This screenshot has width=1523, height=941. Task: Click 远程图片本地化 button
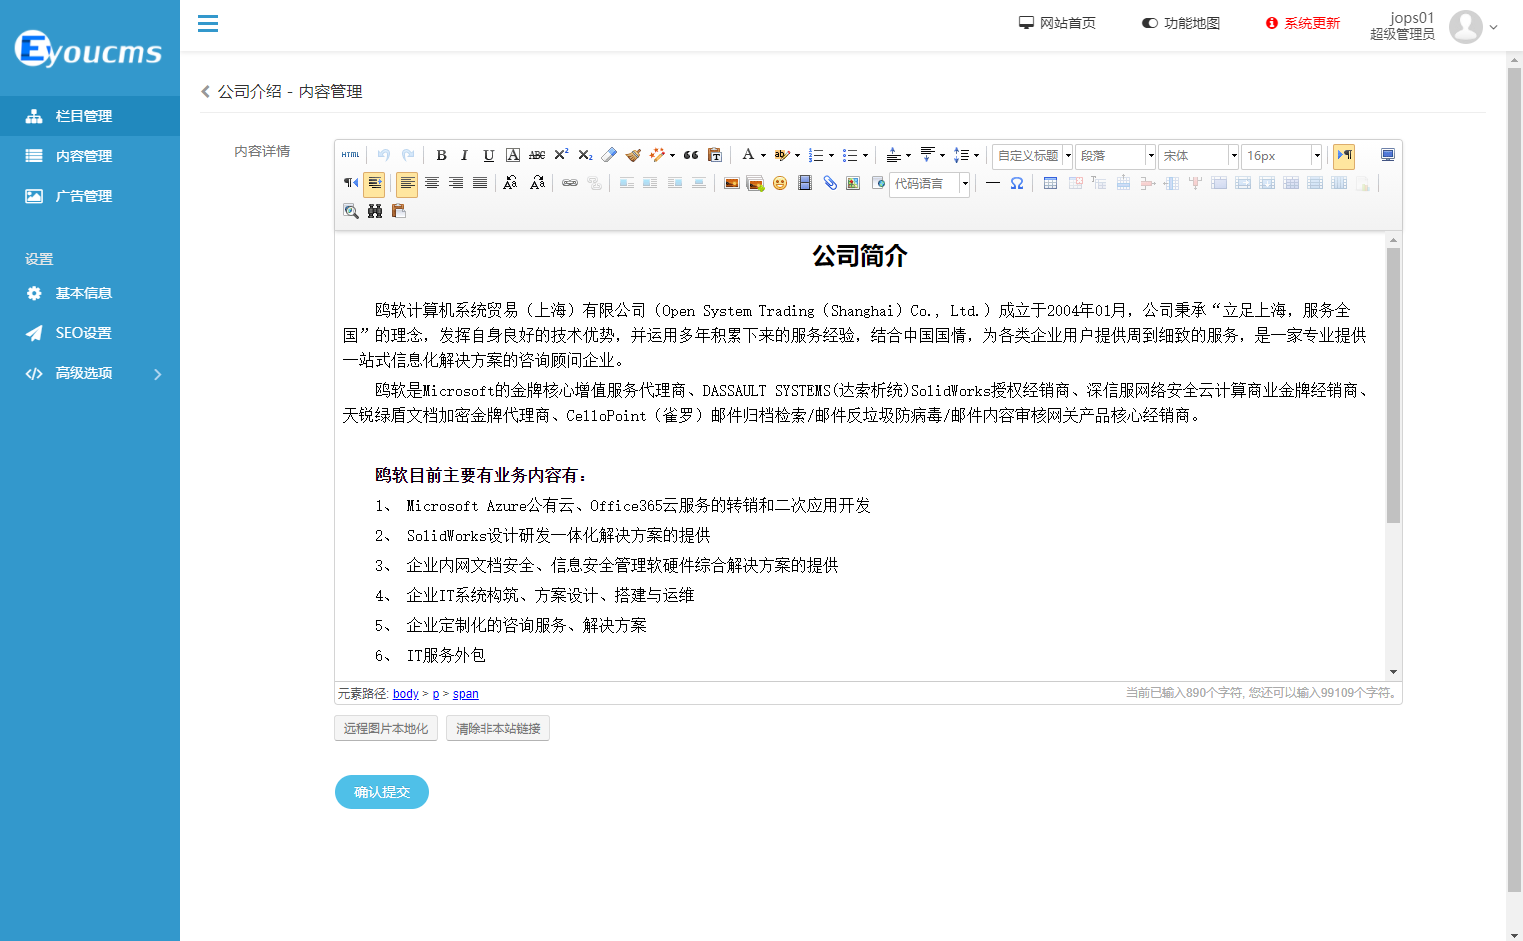(386, 728)
